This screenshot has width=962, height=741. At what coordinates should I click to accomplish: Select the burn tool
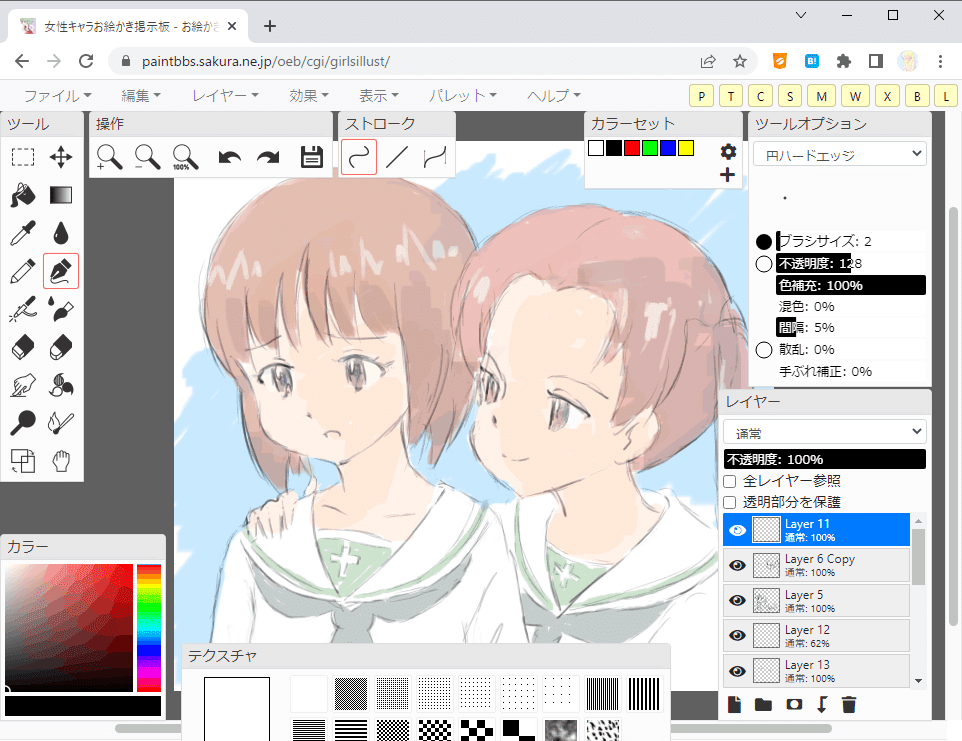click(x=61, y=423)
